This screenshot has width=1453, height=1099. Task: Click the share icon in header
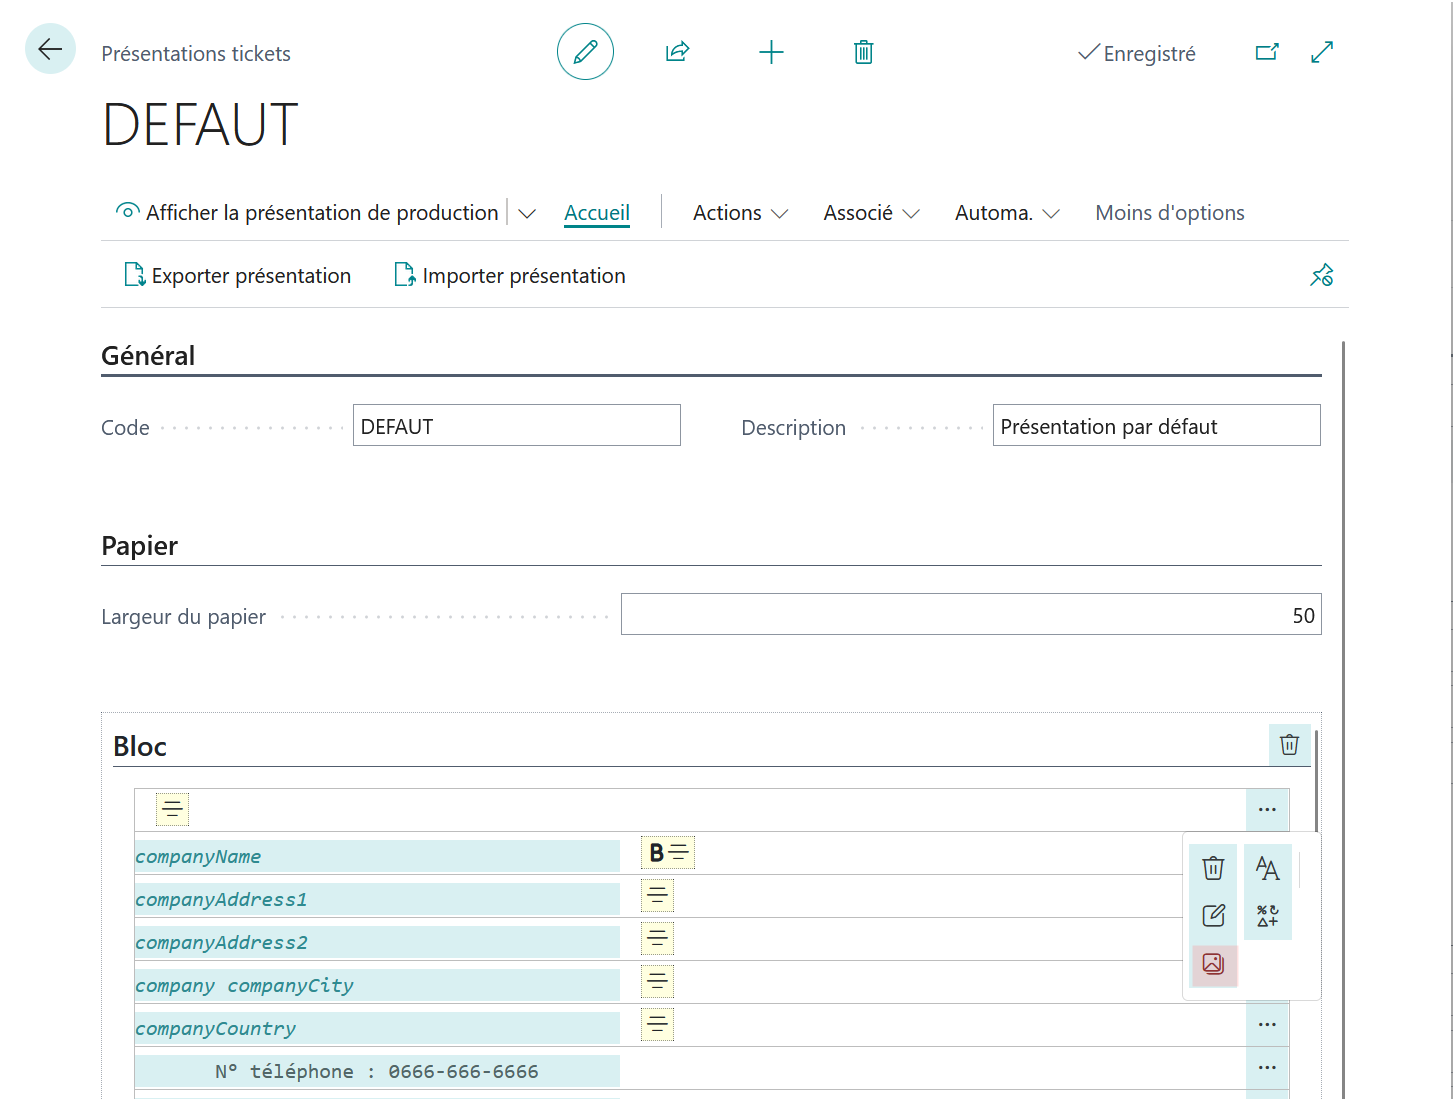point(678,52)
